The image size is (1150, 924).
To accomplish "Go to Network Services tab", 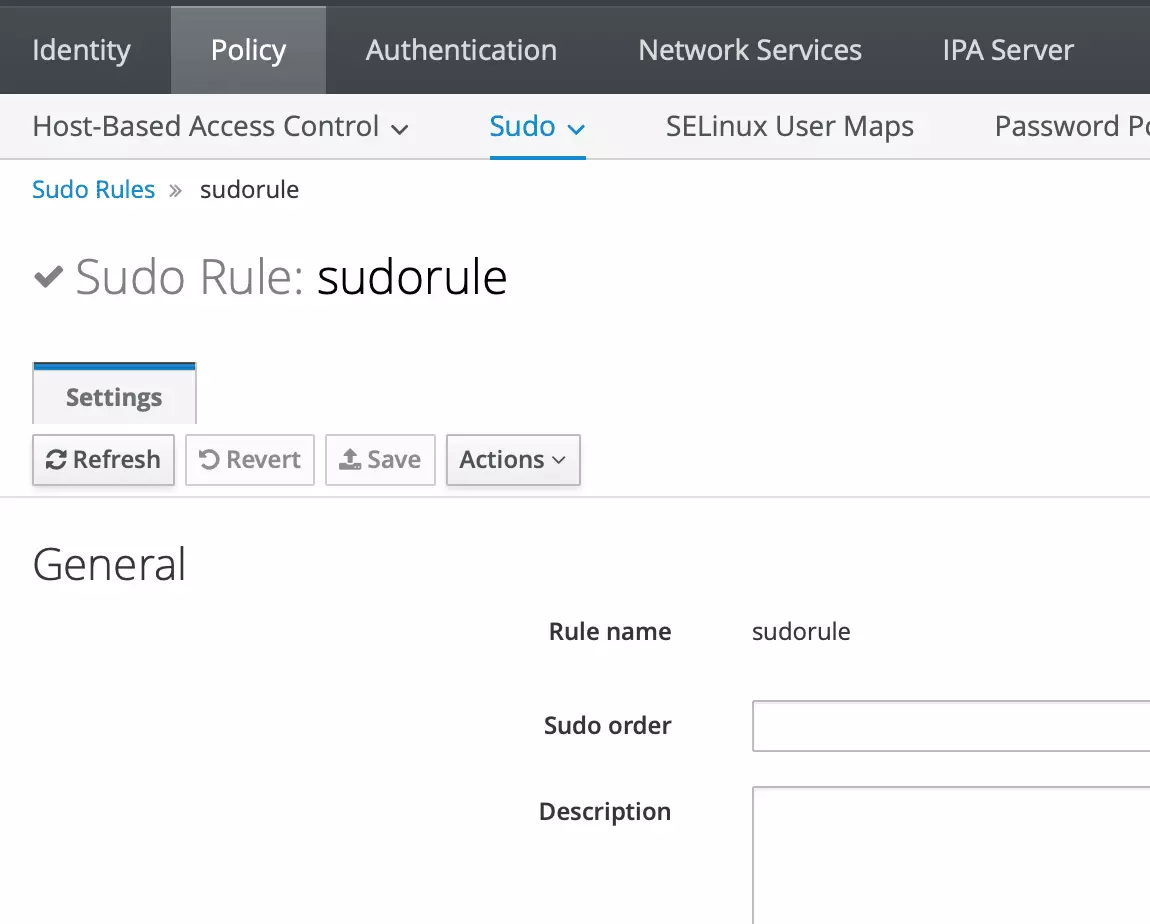I will (750, 50).
